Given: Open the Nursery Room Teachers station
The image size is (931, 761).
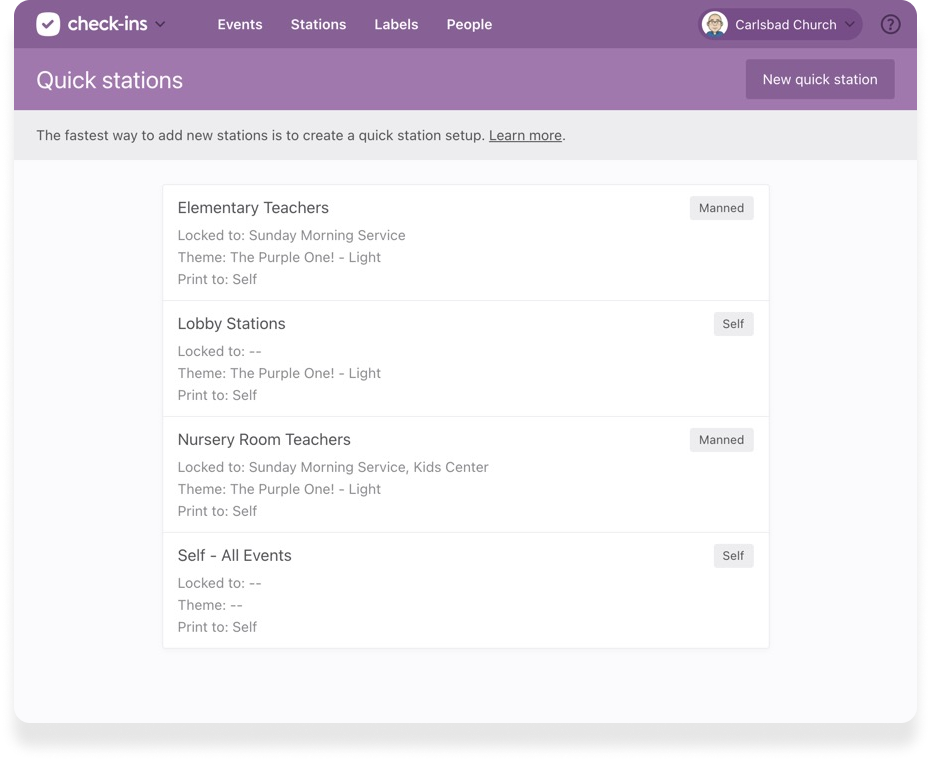Looking at the screenshot, I should click(x=264, y=440).
